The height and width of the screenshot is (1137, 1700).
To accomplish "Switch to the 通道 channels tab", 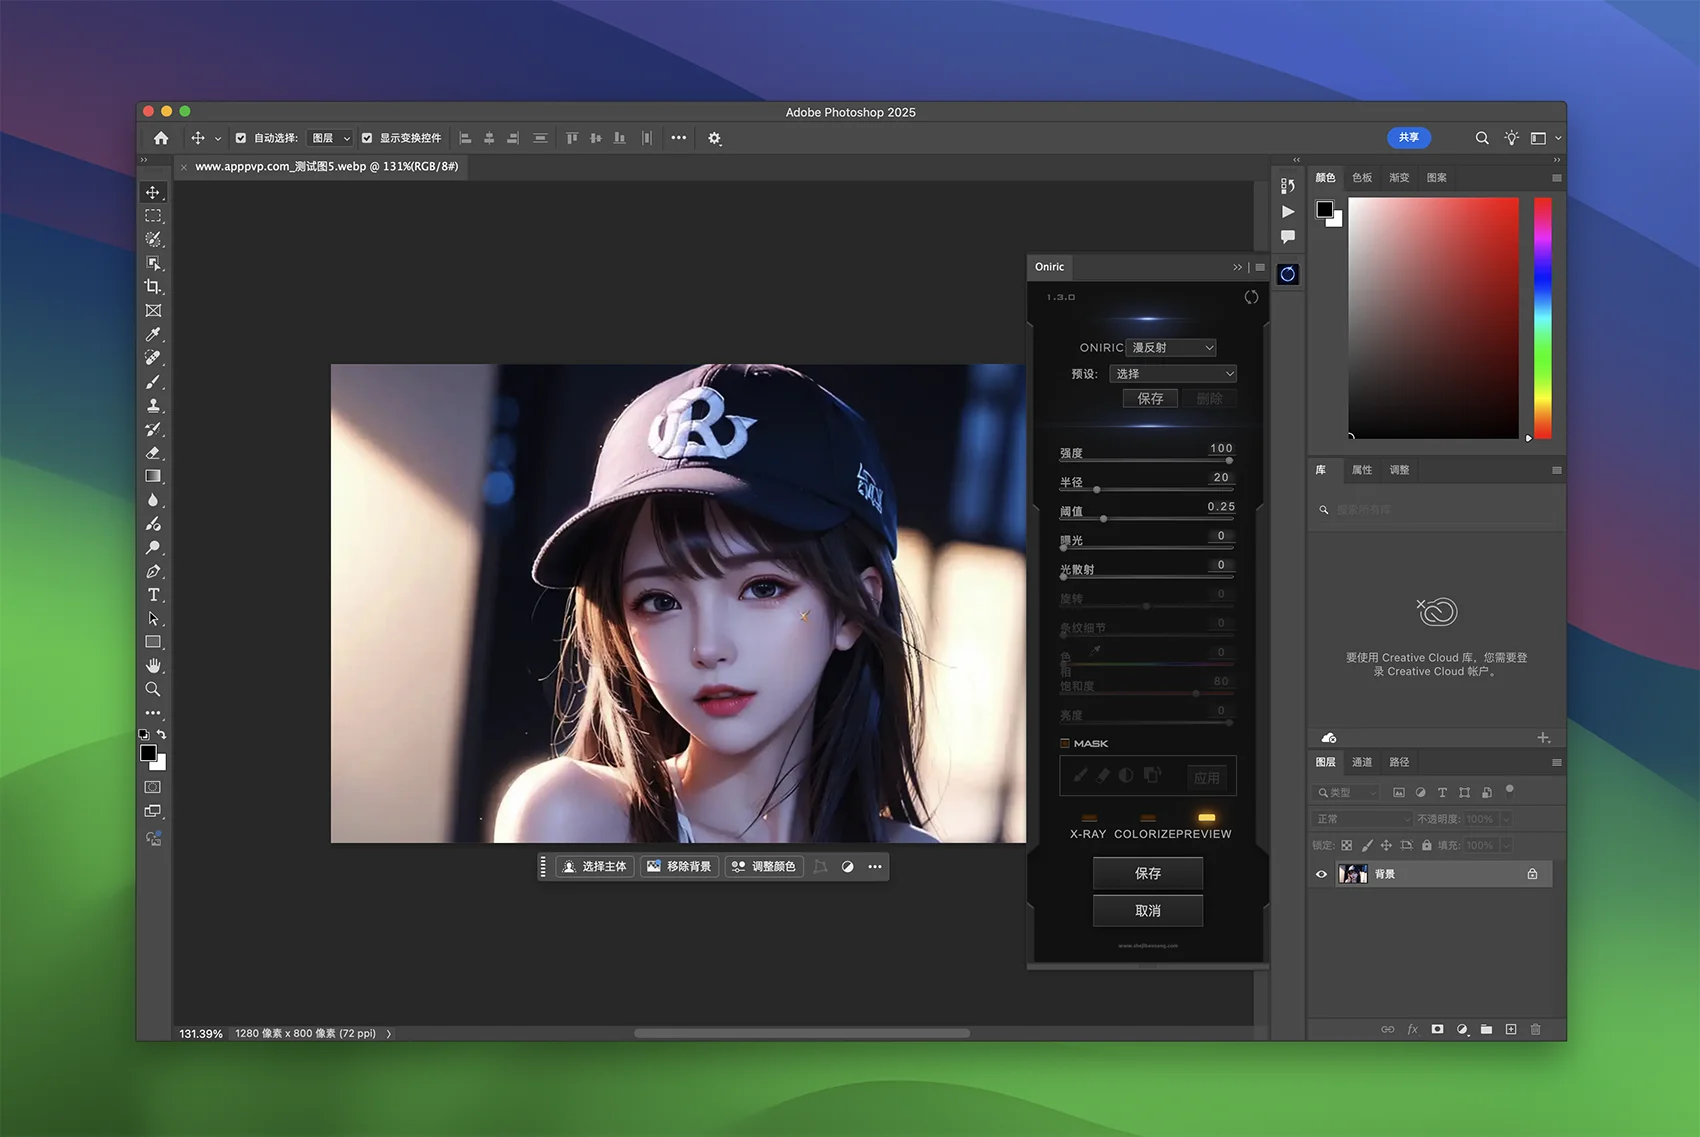I will pyautogui.click(x=1362, y=762).
